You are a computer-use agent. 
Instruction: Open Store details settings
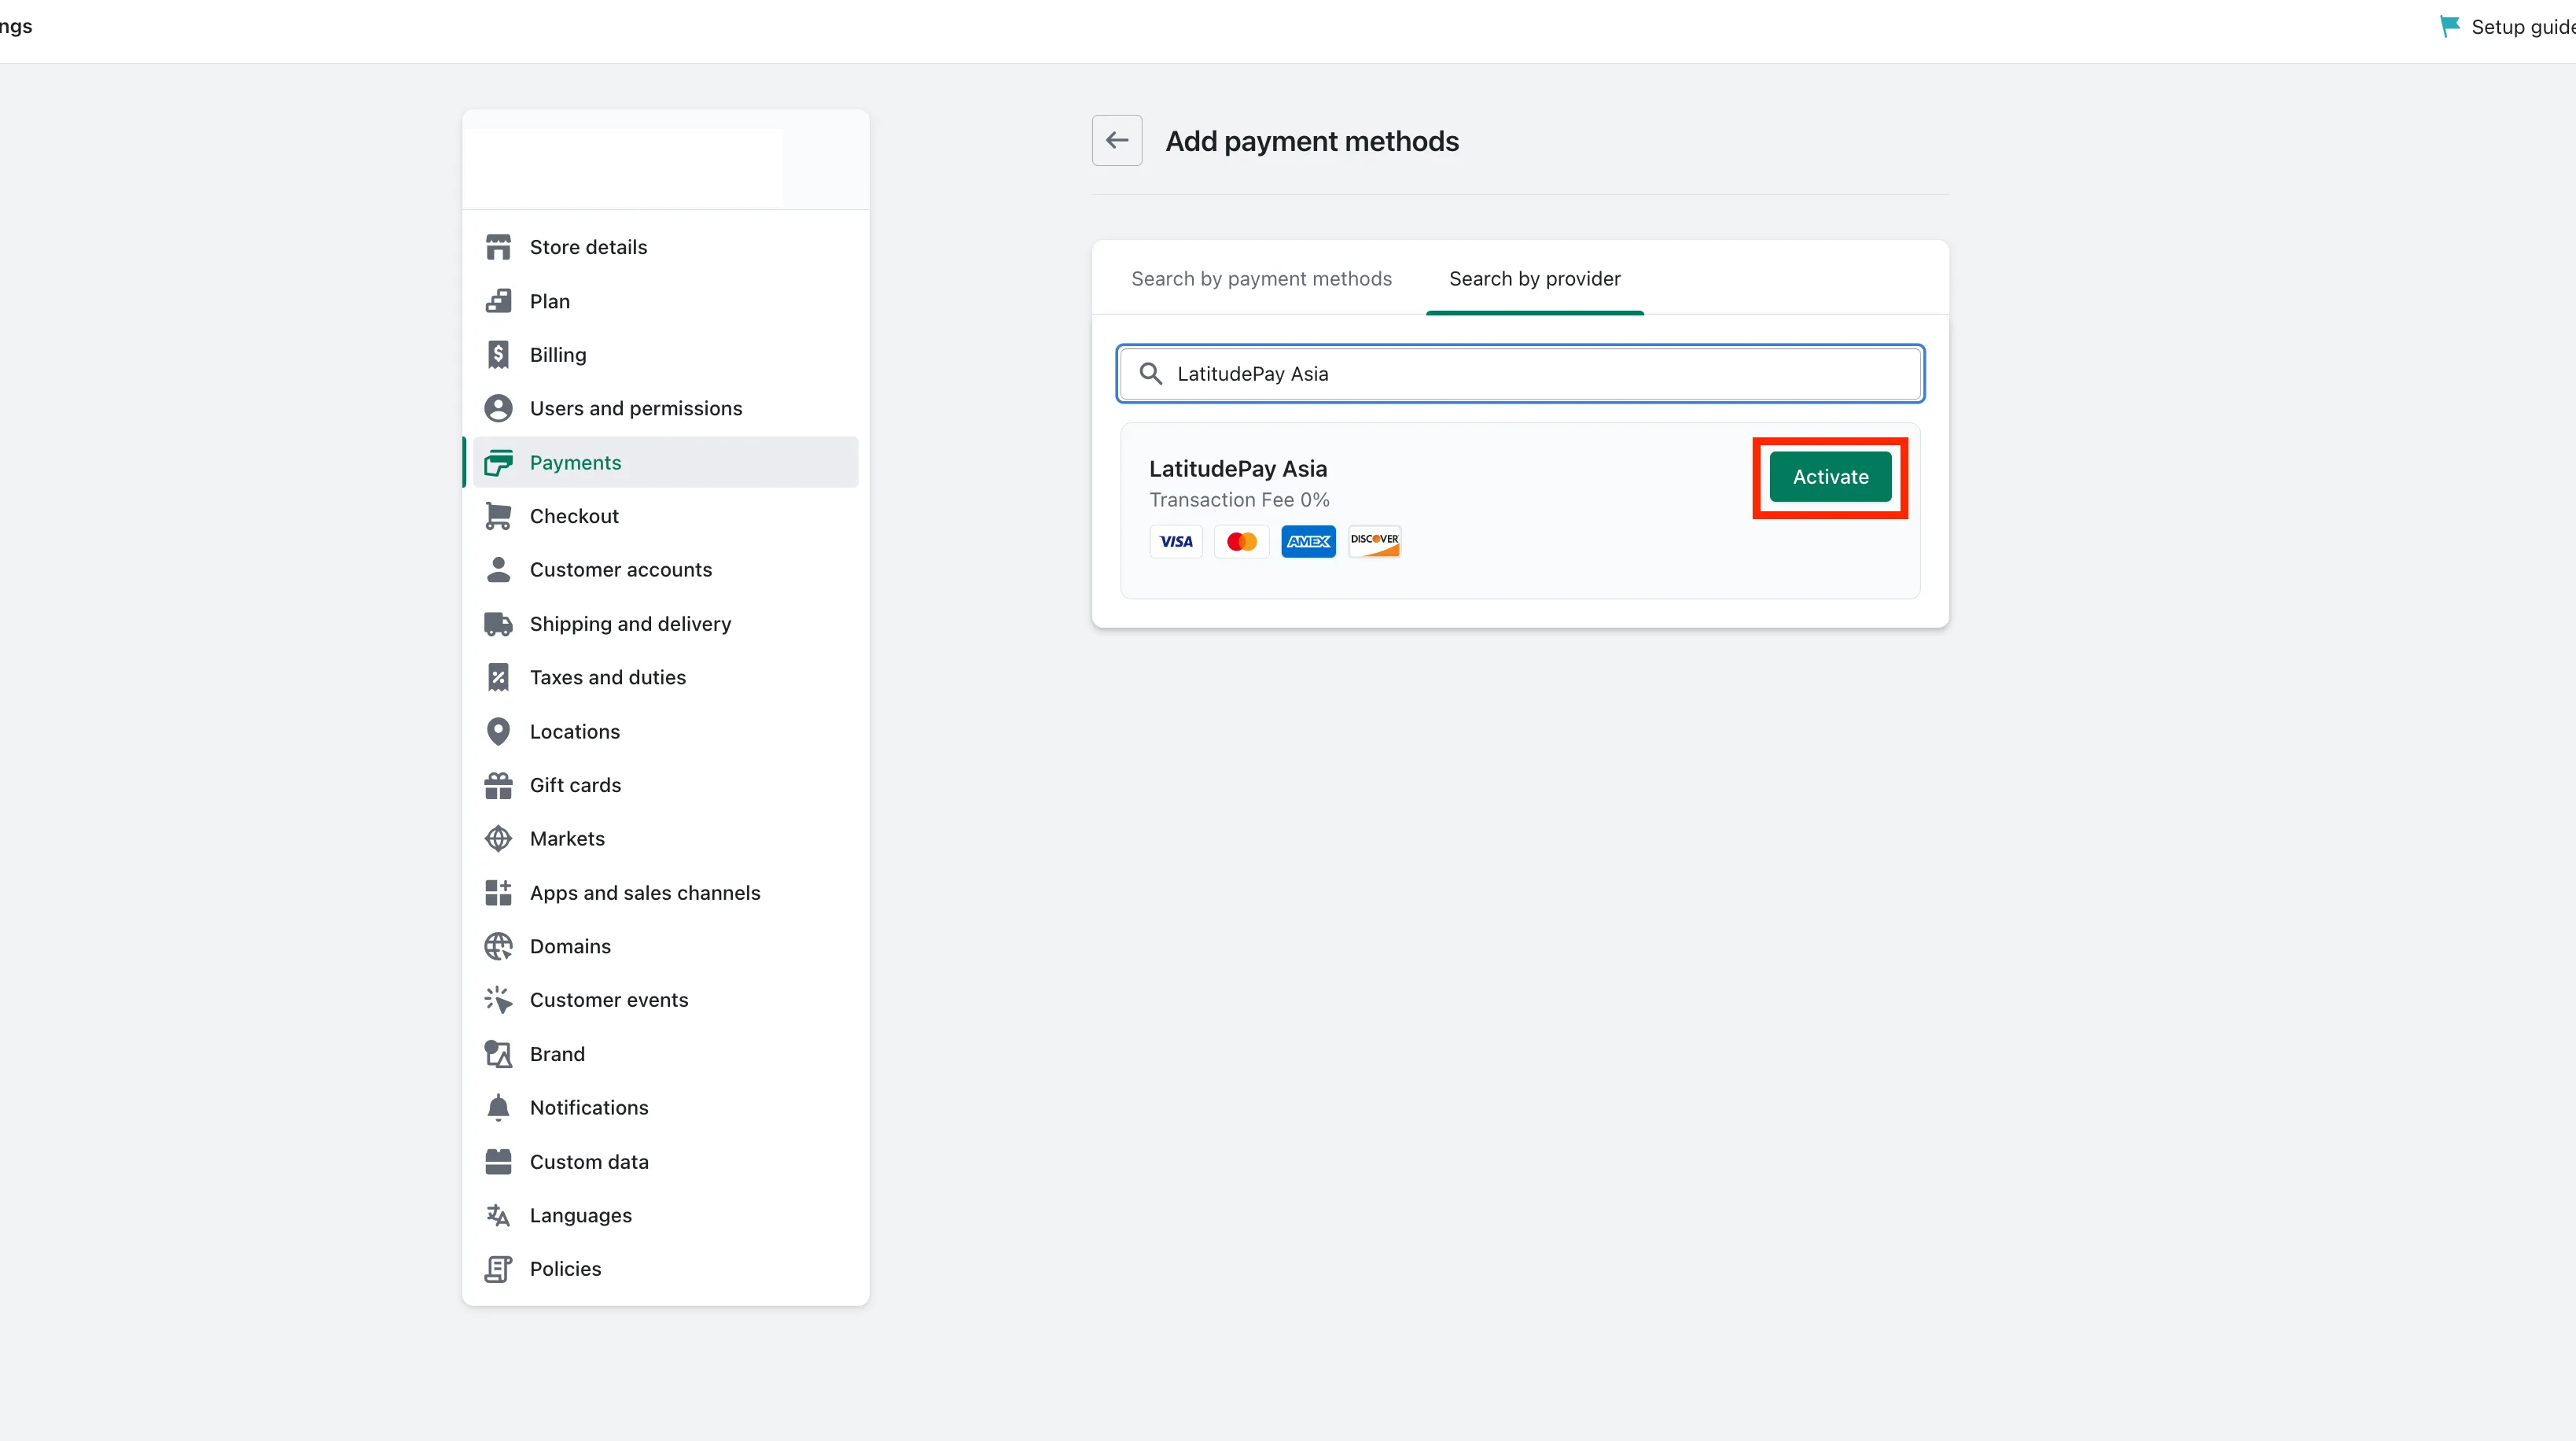tap(666, 247)
